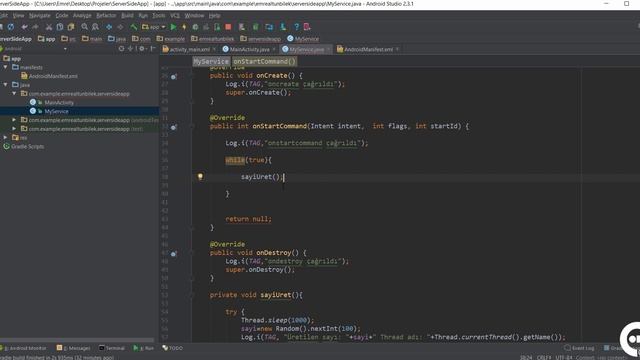The image size is (640, 360).
Task: Click the Replace magnifier icon
Action: click(96, 27)
